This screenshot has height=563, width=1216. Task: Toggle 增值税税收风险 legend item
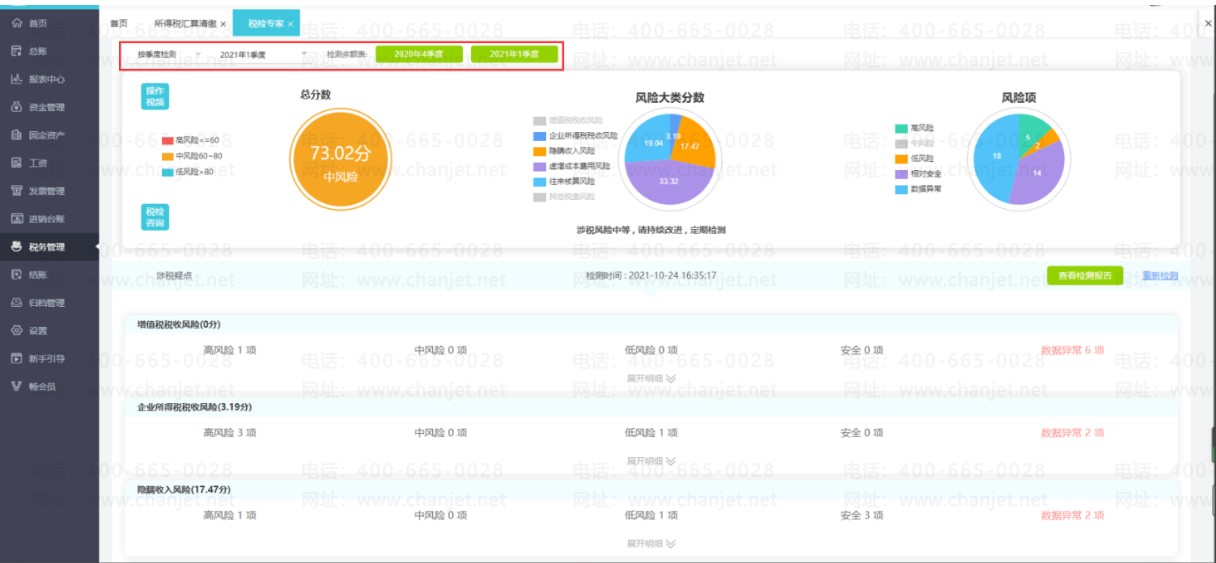coord(577,120)
